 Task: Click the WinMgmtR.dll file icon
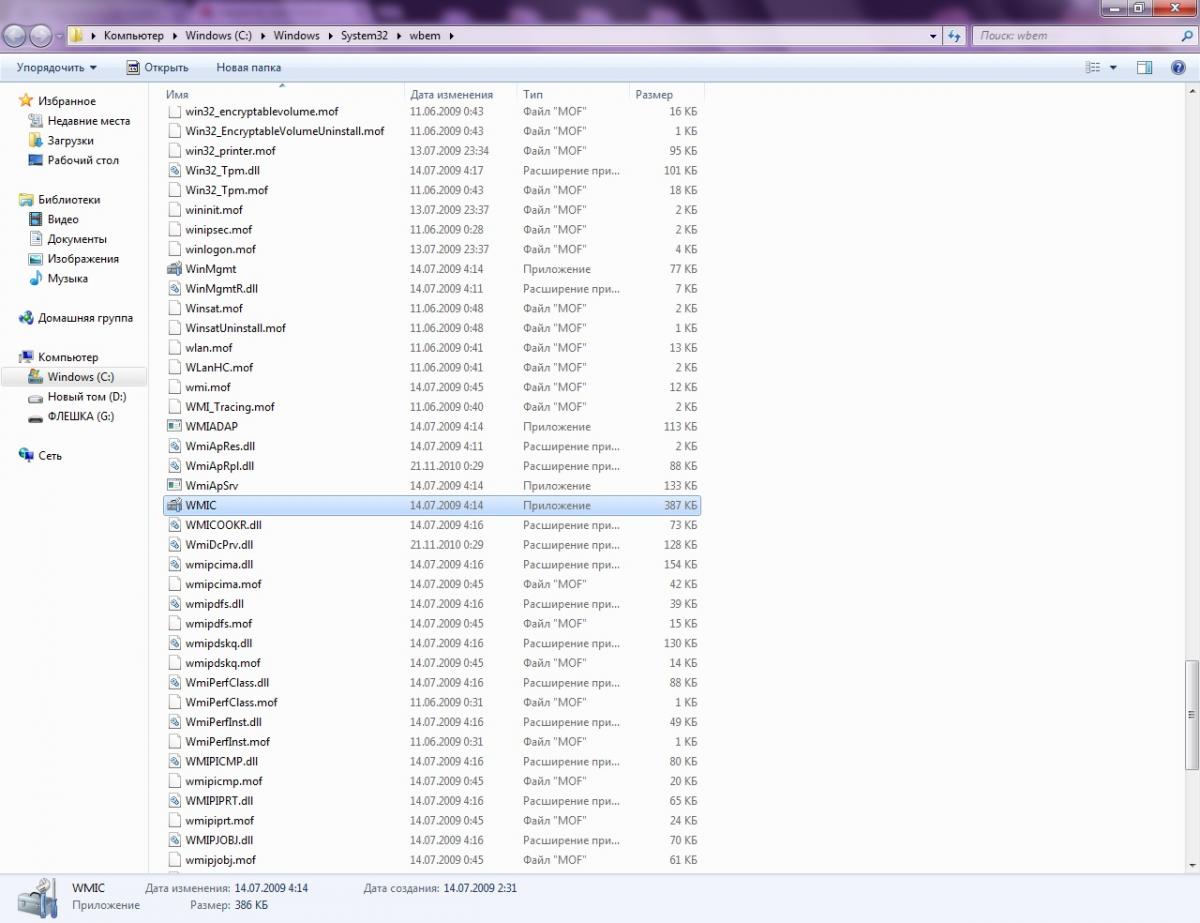point(175,289)
